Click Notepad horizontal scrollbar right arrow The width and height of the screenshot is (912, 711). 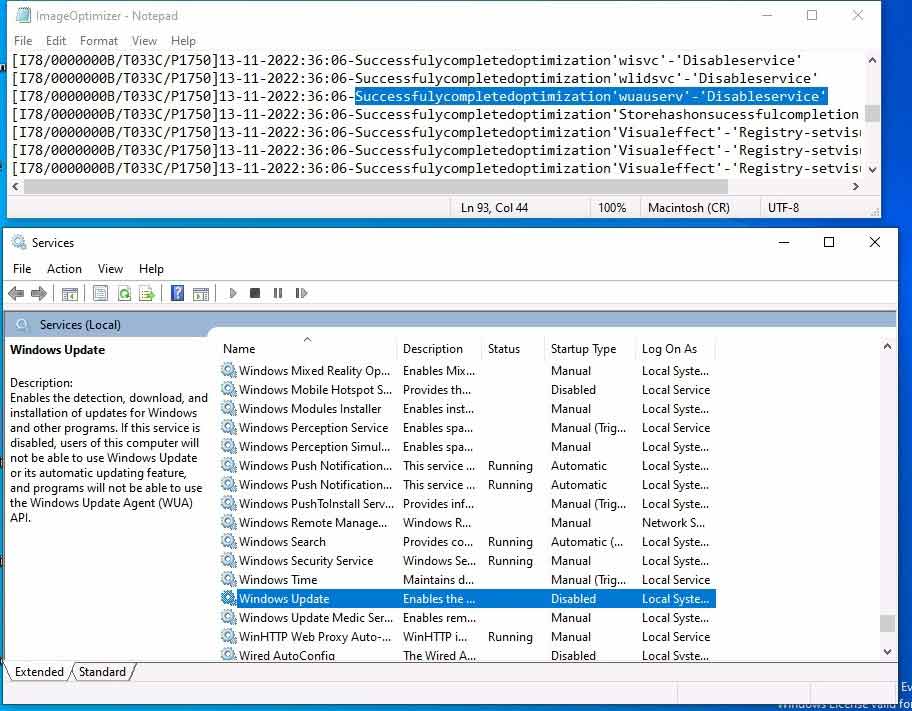click(855, 186)
